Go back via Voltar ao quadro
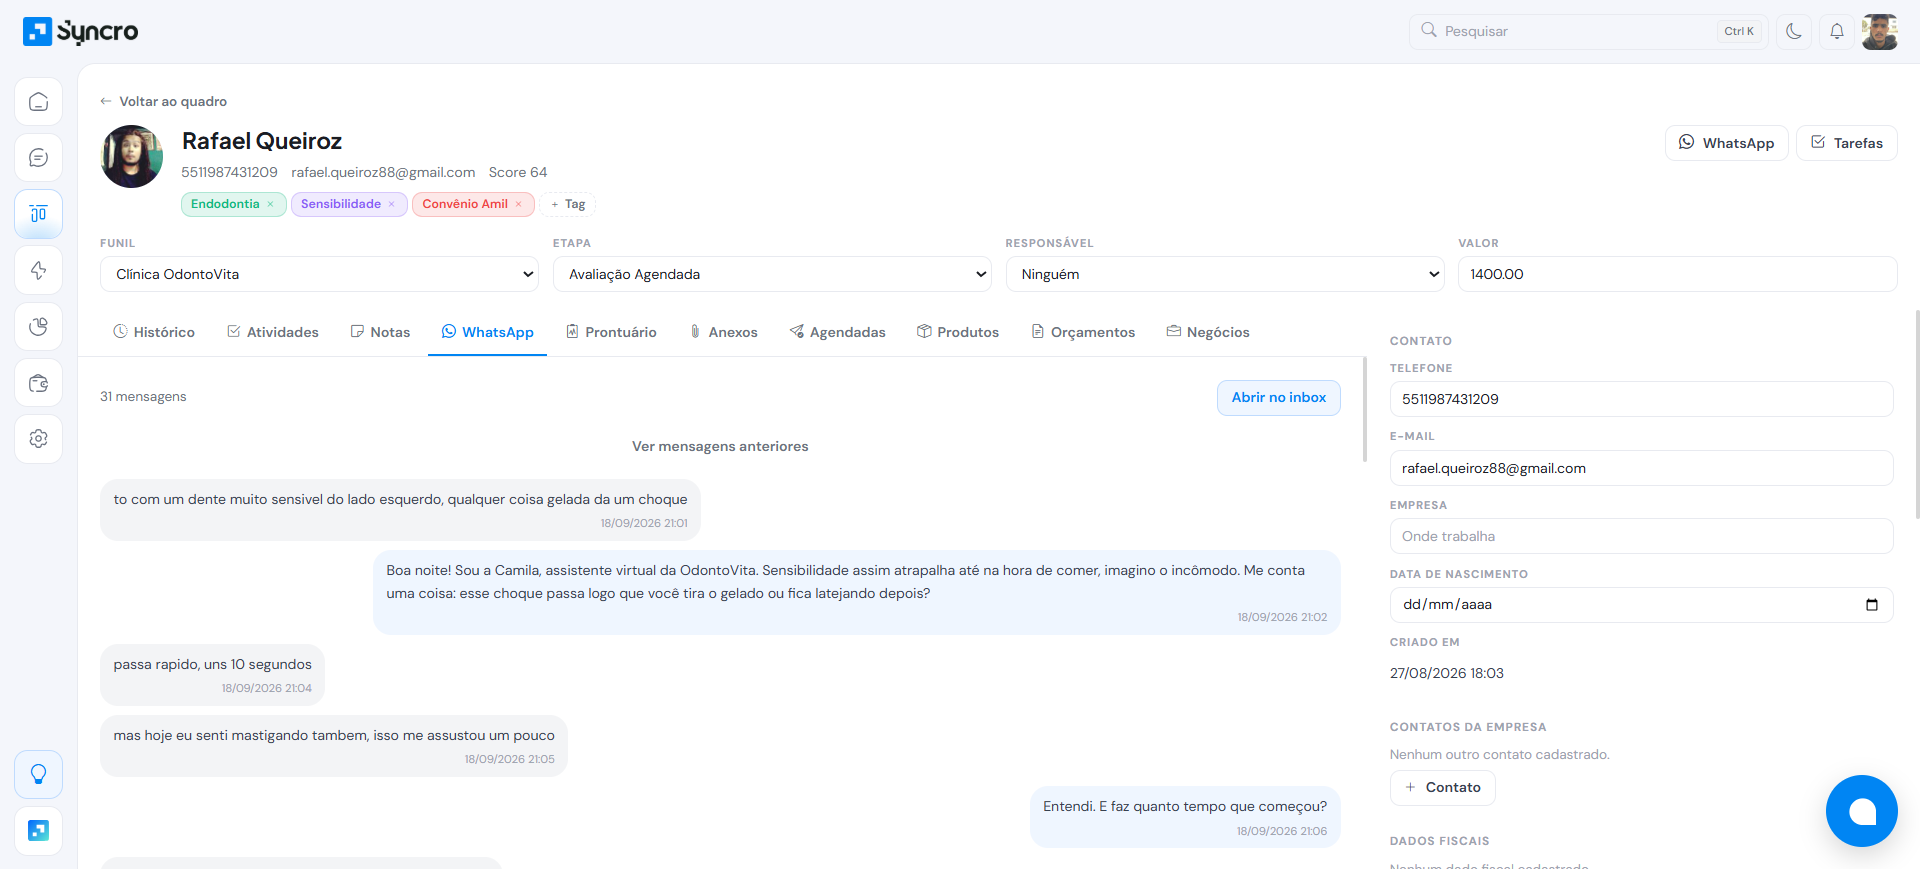This screenshot has width=1920, height=869. point(163,101)
